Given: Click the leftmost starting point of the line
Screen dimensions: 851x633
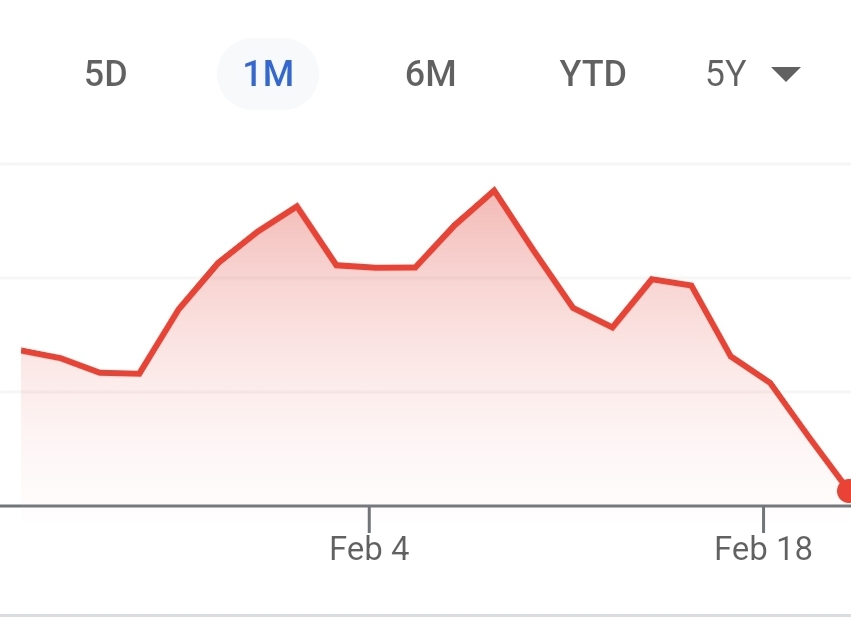Looking at the screenshot, I should click(22, 351).
